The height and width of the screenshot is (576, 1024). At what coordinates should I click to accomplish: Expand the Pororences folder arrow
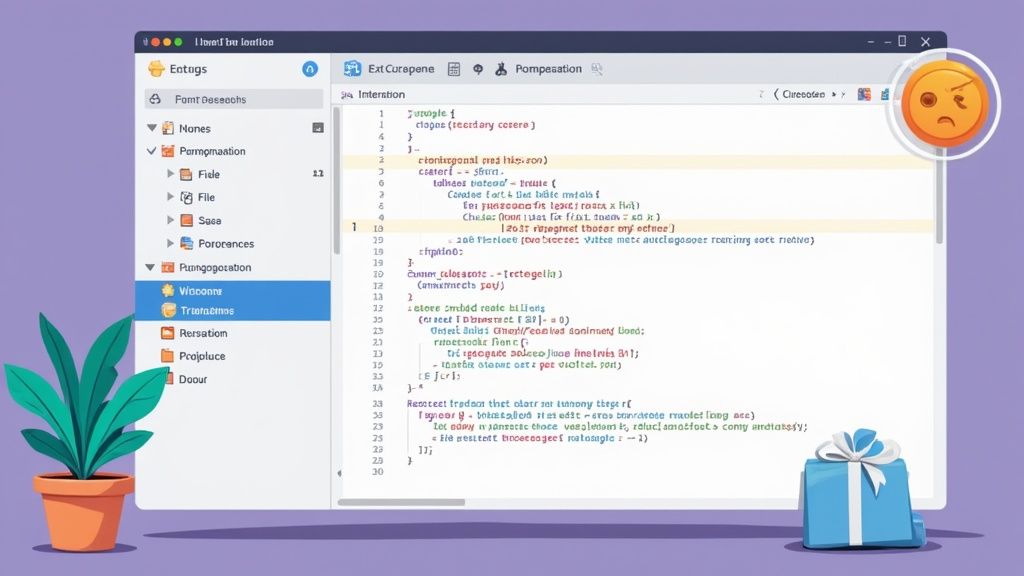click(x=171, y=243)
